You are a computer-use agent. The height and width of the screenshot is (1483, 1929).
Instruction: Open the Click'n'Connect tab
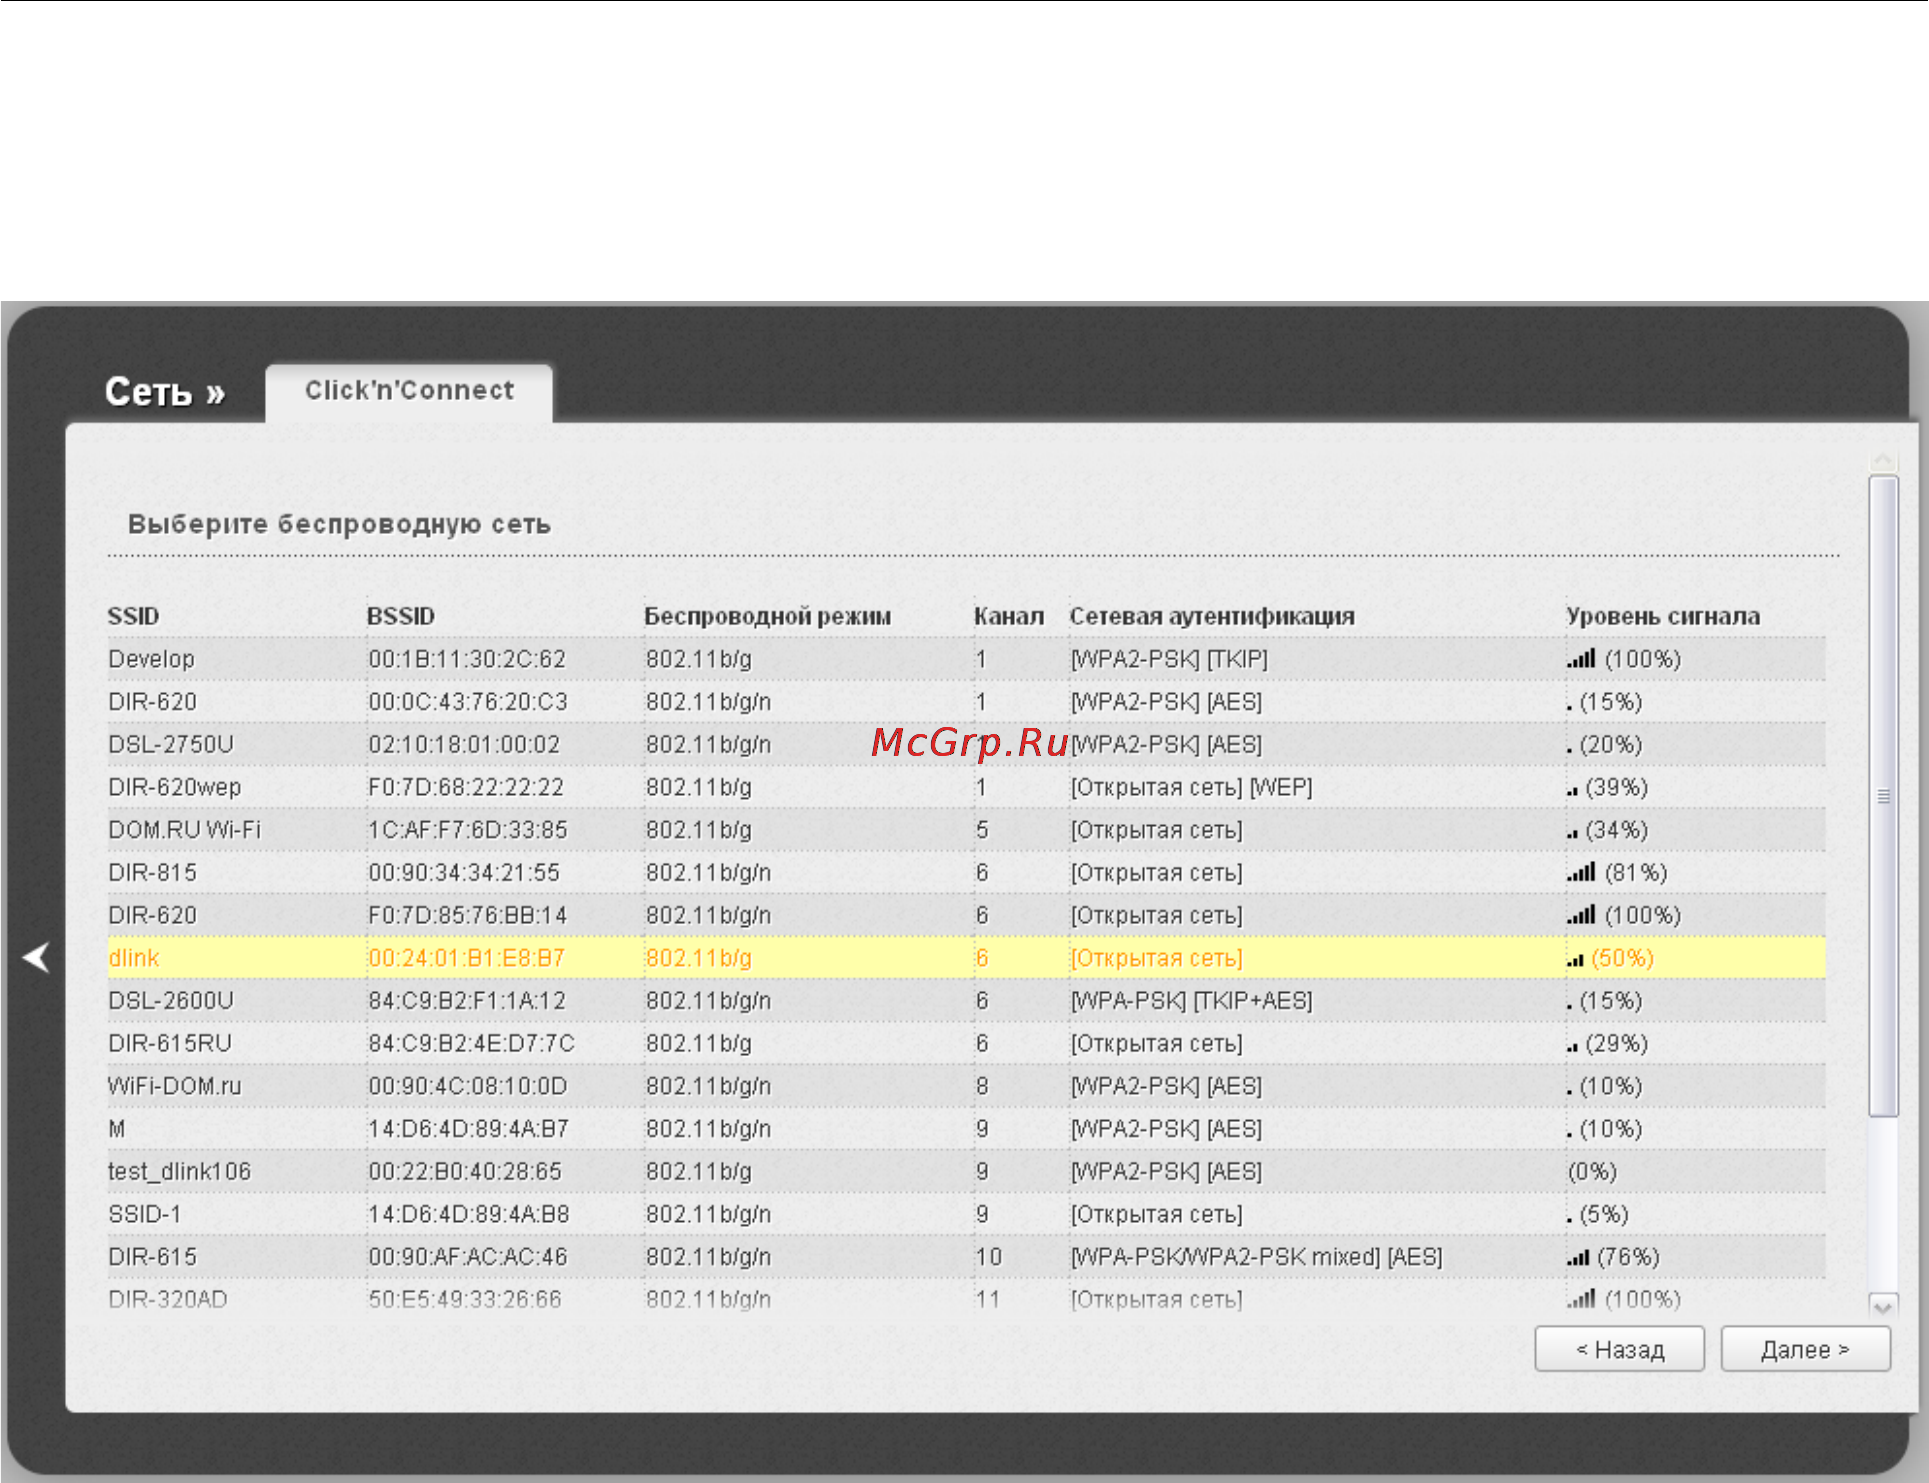[409, 391]
